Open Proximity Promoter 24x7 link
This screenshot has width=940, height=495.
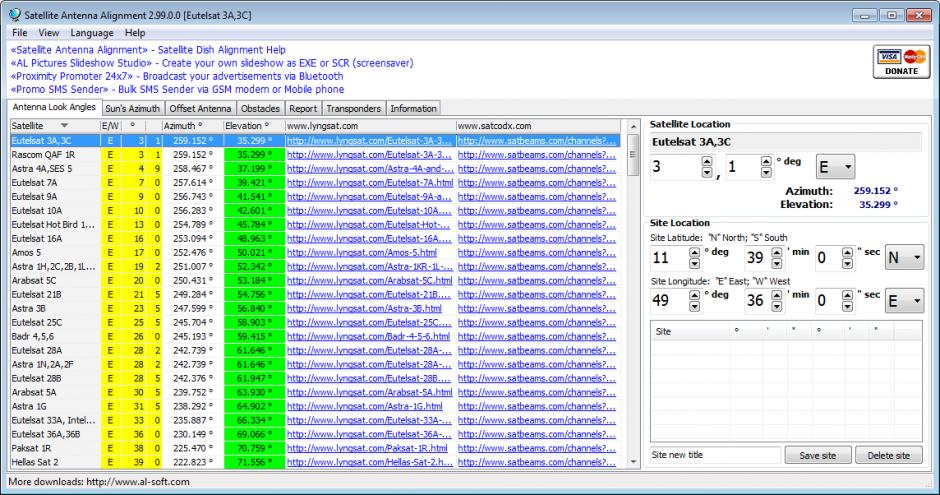coord(177,76)
